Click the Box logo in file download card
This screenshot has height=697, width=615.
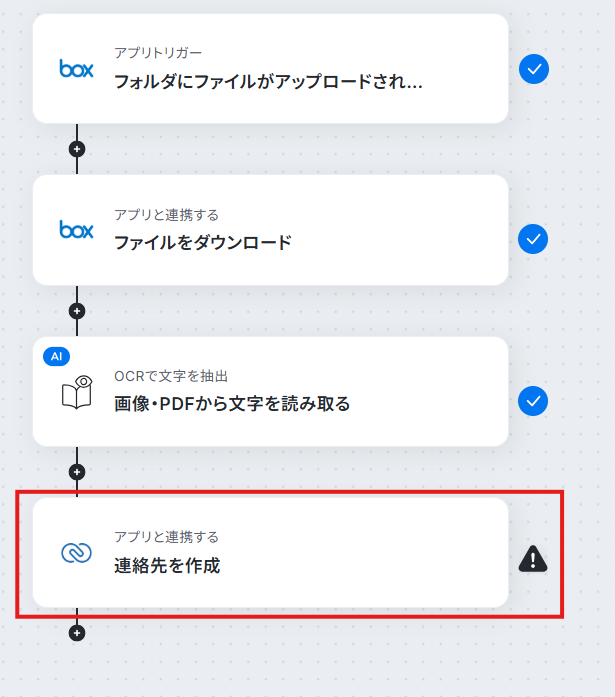[x=76, y=229]
